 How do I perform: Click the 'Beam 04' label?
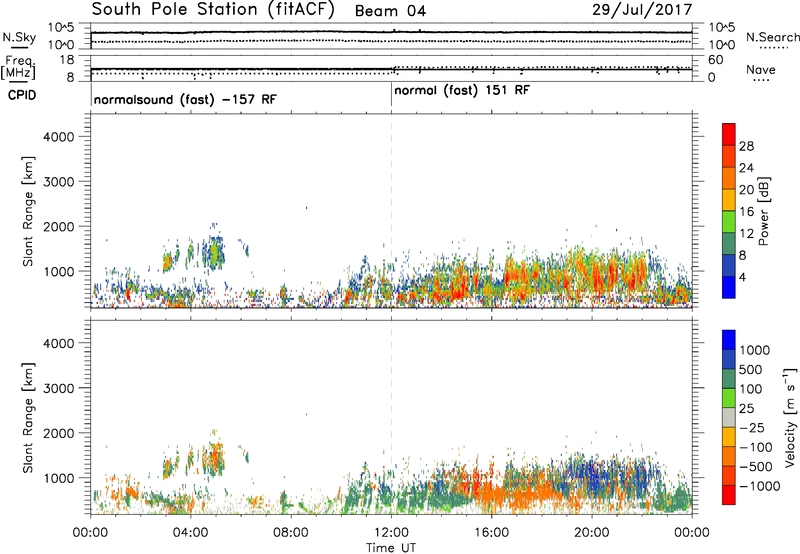[x=390, y=11]
